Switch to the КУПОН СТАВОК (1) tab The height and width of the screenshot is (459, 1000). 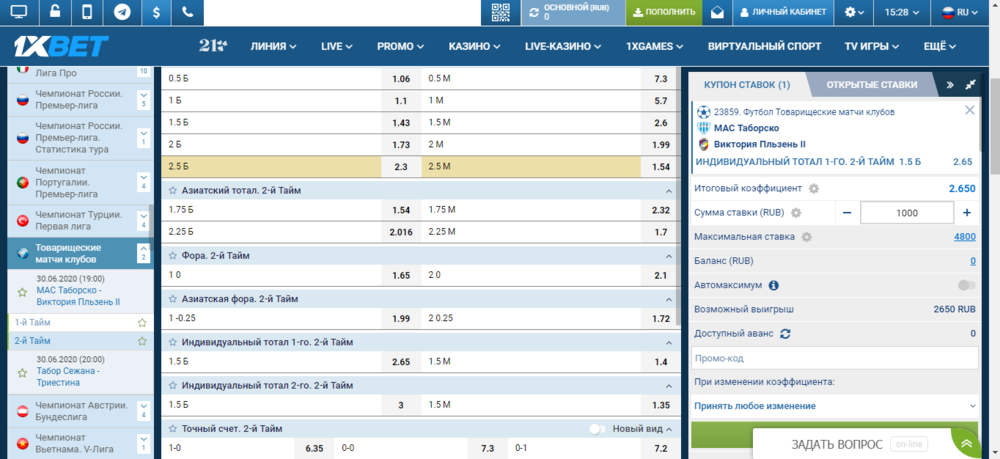point(747,84)
